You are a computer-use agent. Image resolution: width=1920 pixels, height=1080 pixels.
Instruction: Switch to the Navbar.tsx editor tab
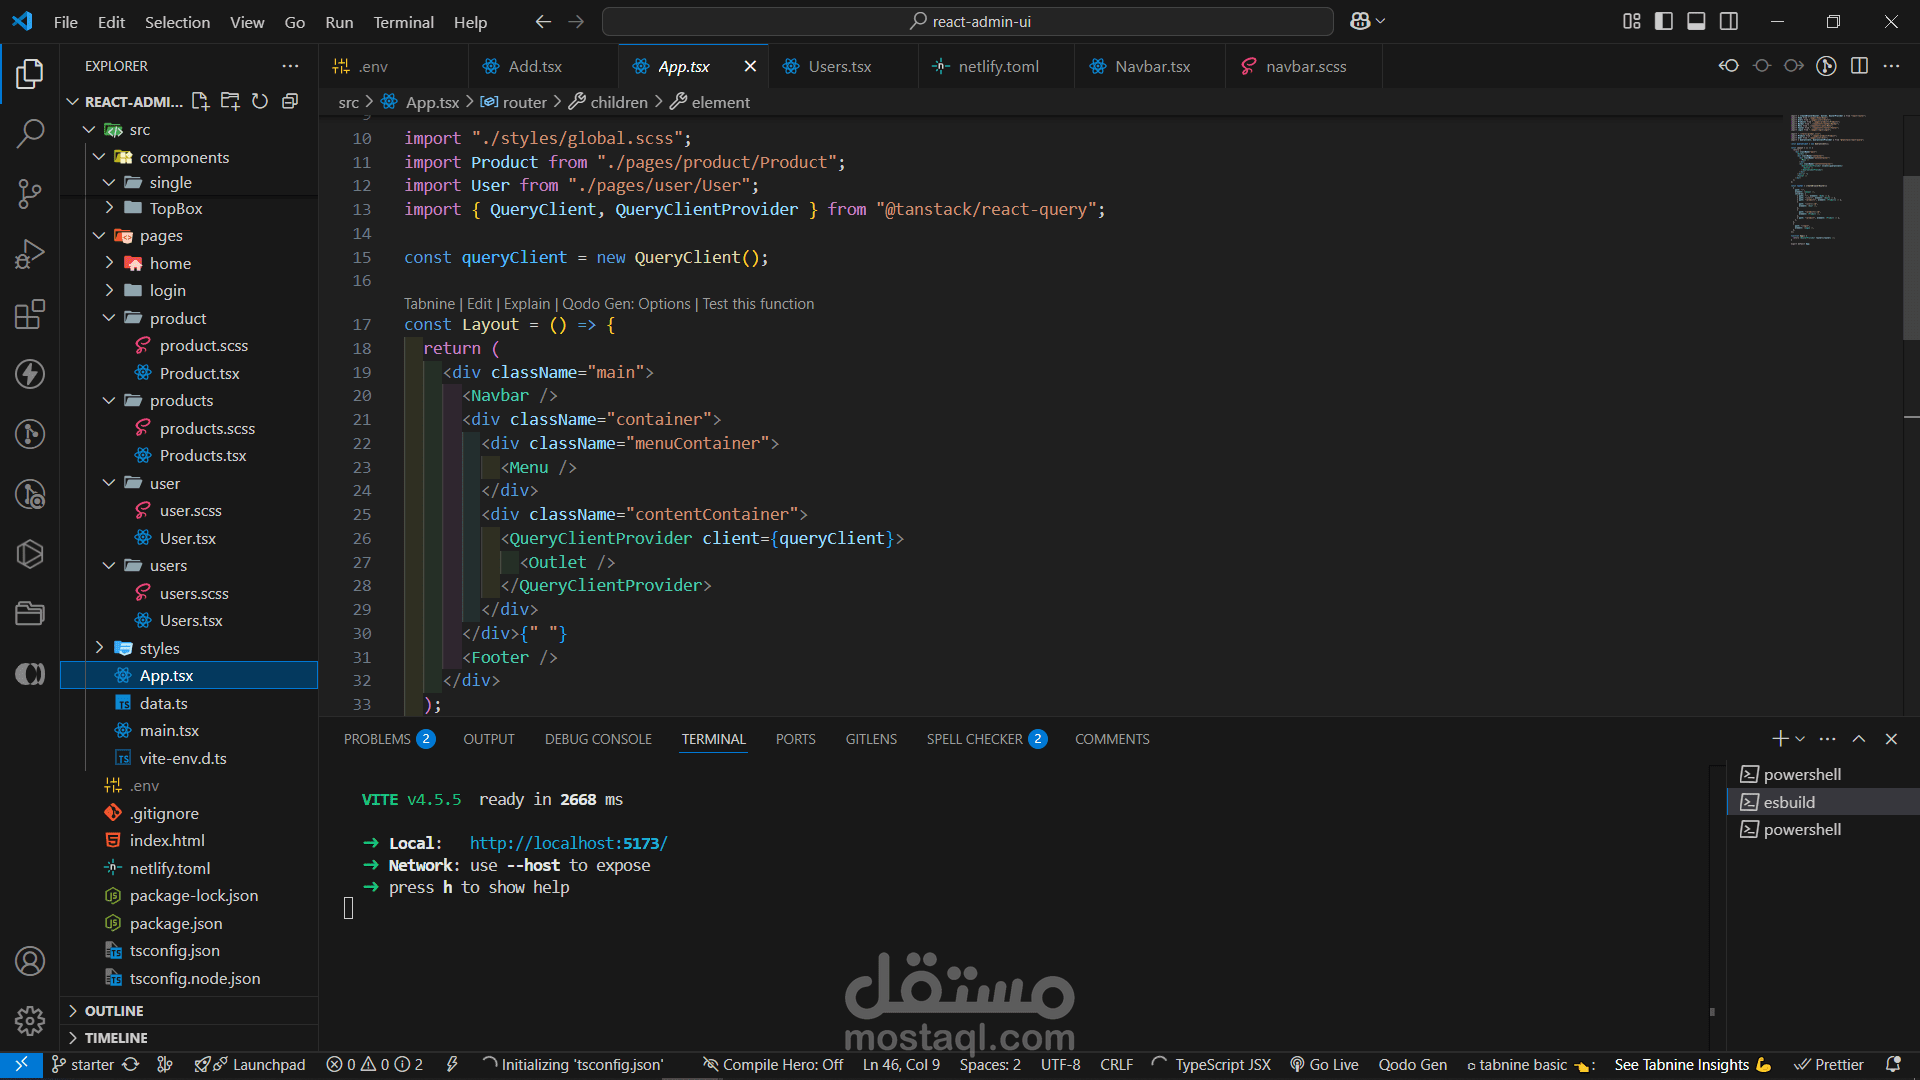(x=1152, y=66)
